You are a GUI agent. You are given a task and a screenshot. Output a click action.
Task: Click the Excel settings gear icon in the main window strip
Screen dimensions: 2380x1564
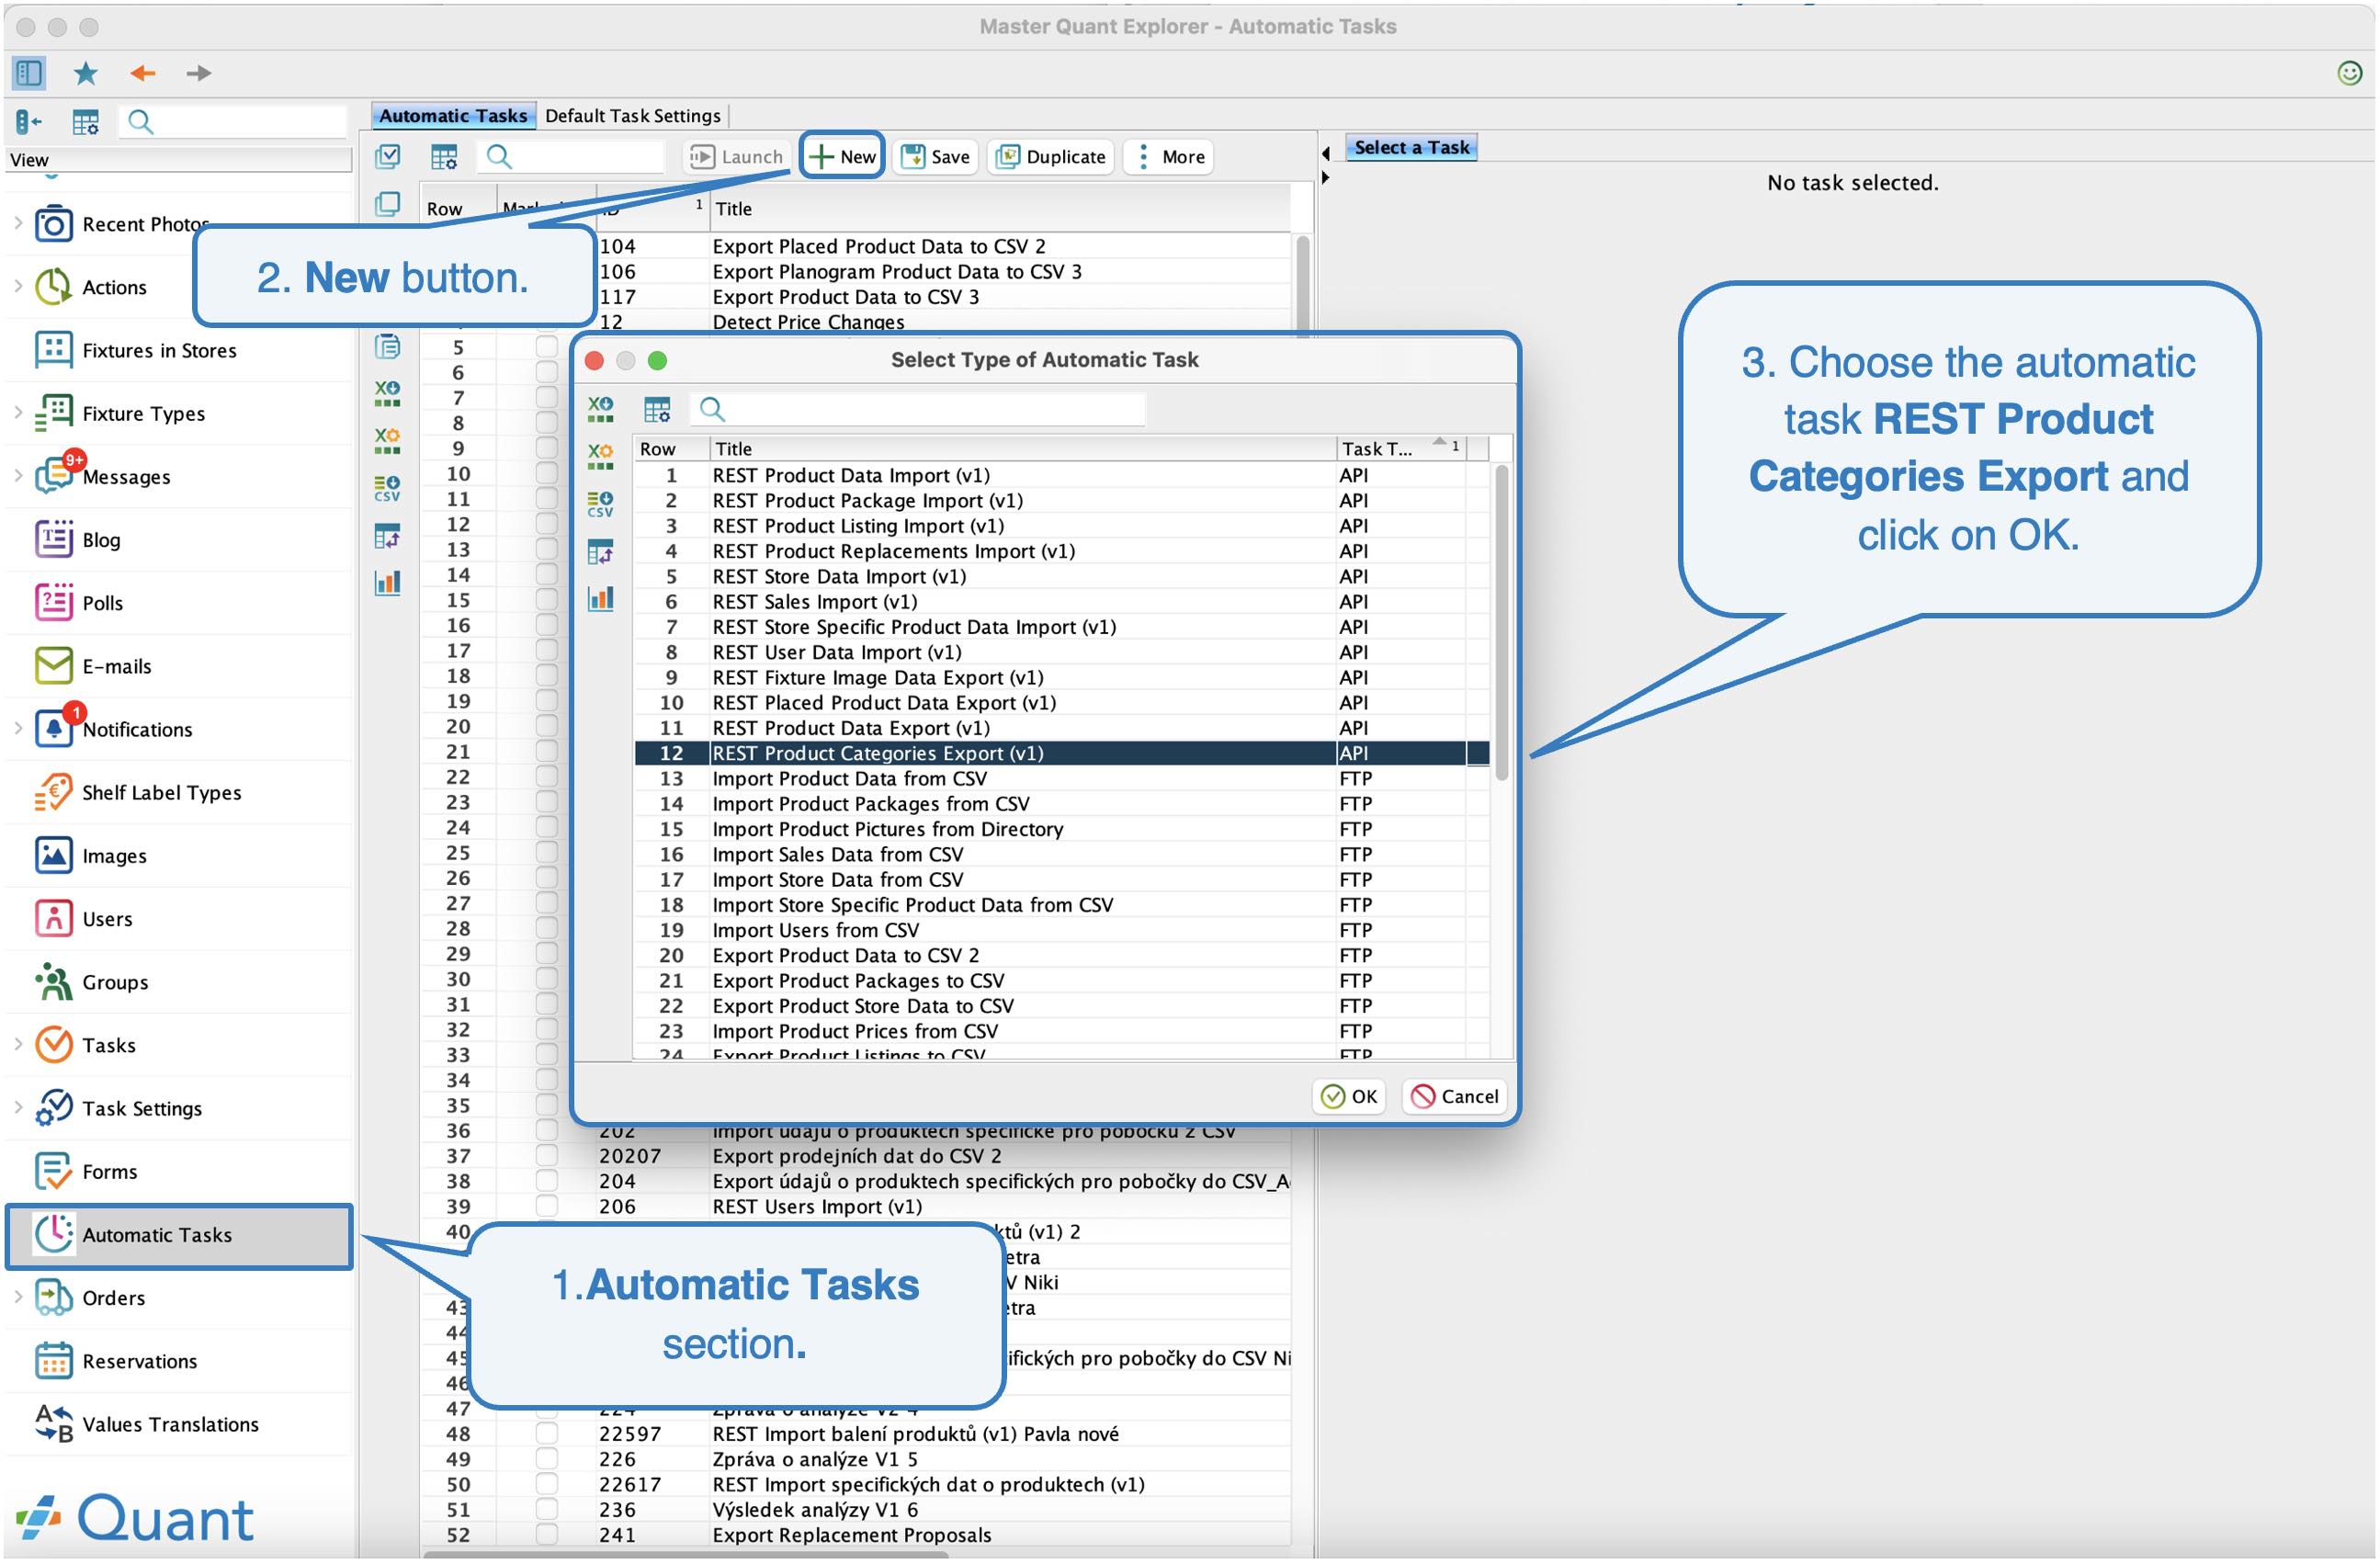coord(388,441)
